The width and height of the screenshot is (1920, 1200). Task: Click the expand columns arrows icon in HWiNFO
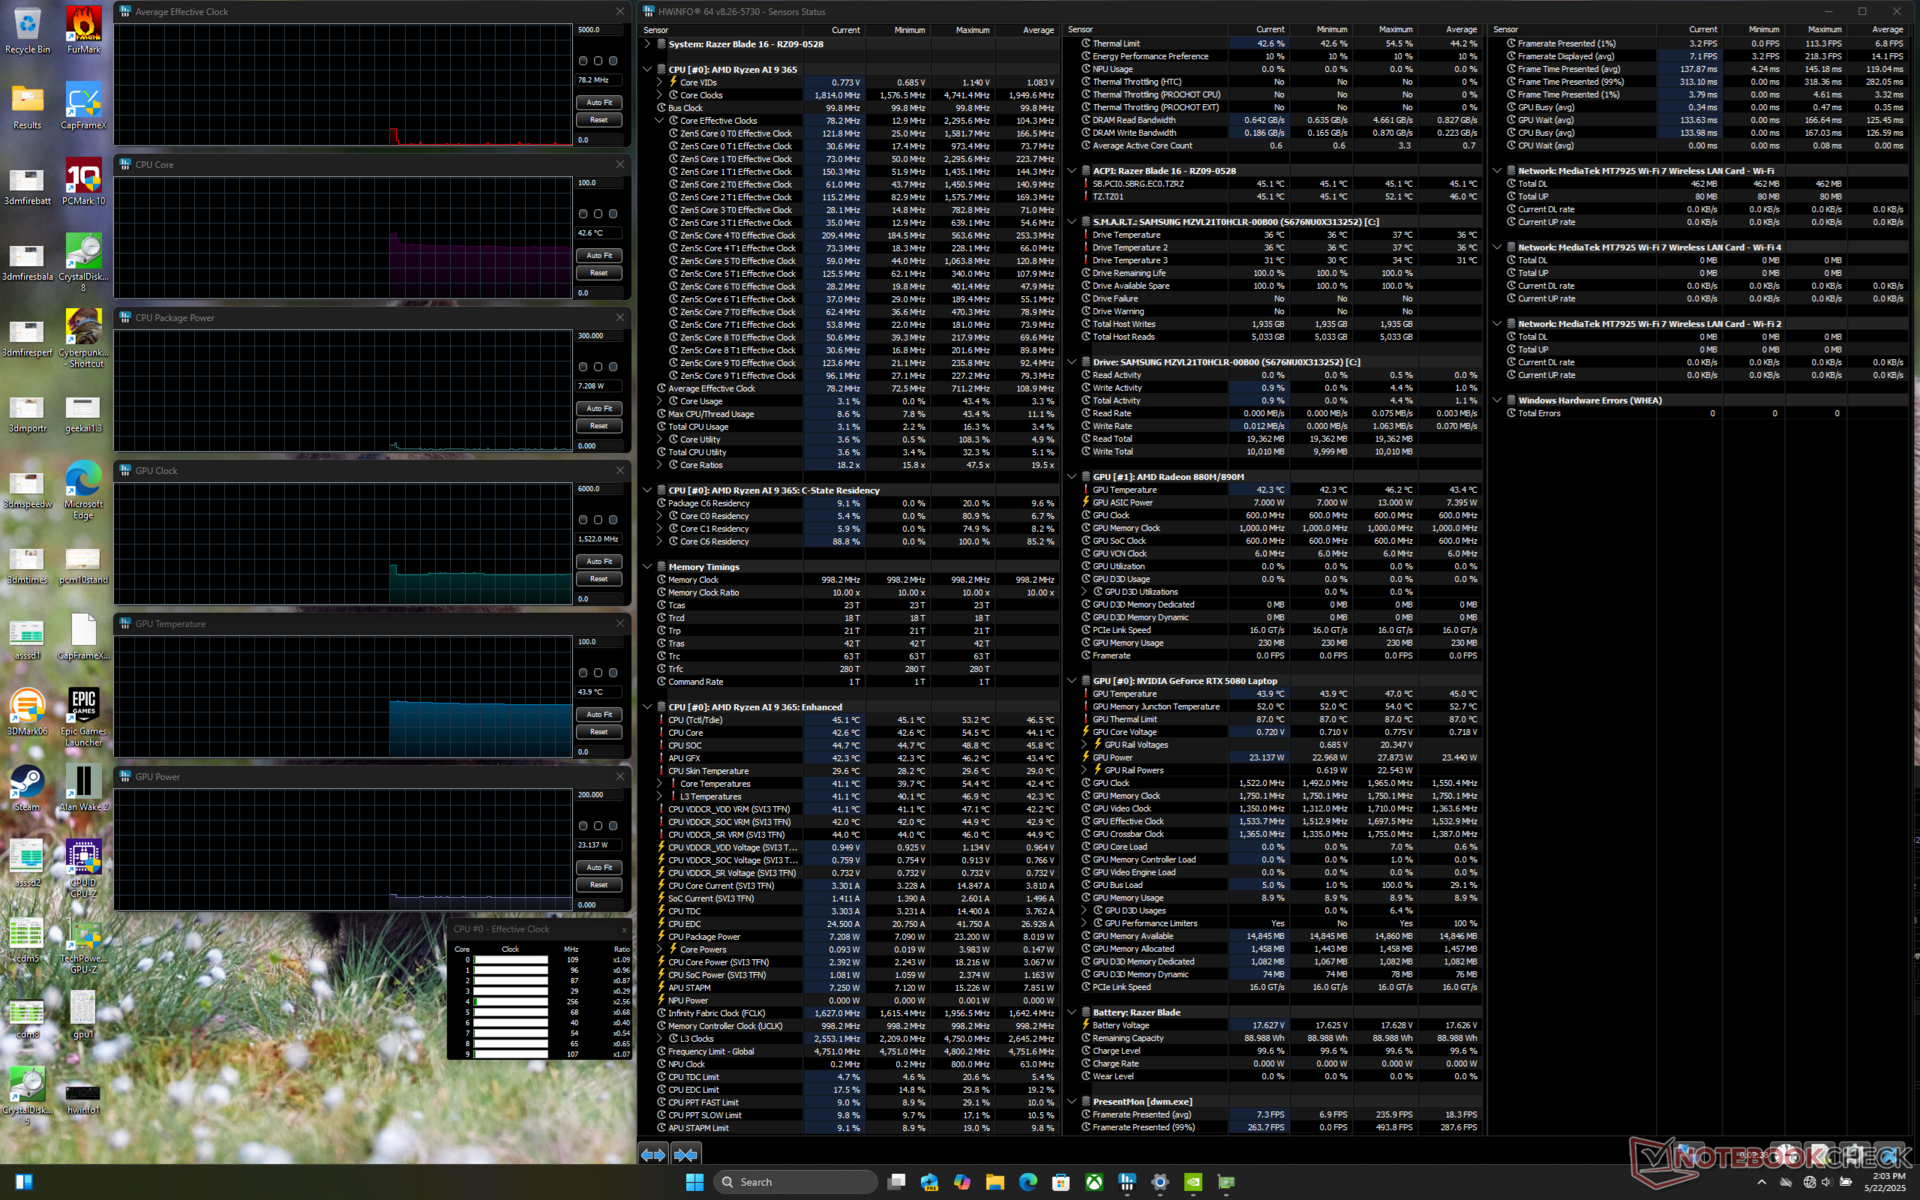click(653, 1155)
